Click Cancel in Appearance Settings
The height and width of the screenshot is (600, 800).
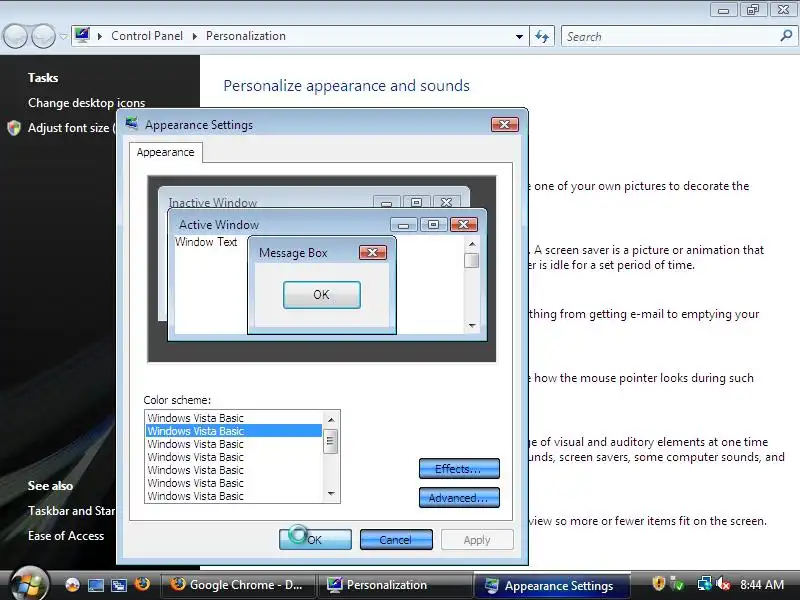click(x=396, y=539)
